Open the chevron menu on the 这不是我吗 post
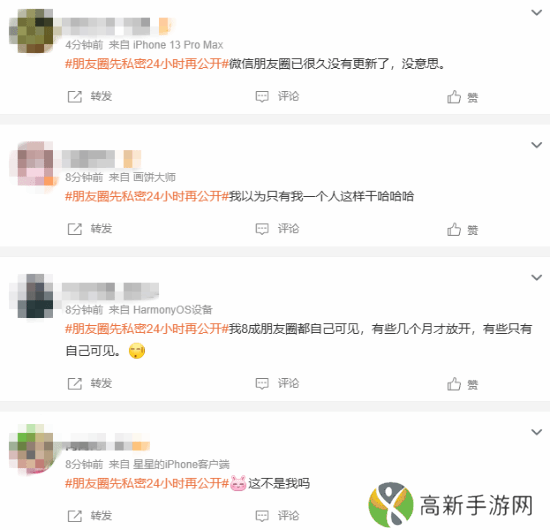This screenshot has height=530, width=550. [x=537, y=432]
